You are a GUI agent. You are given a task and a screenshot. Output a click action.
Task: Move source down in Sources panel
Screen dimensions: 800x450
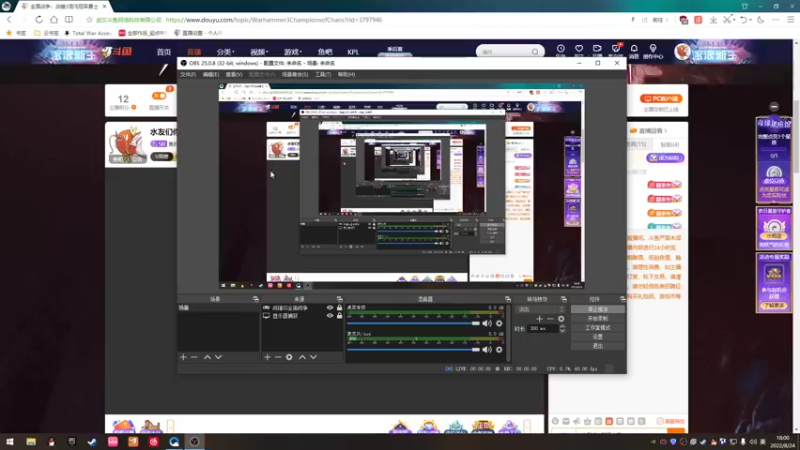click(x=313, y=357)
